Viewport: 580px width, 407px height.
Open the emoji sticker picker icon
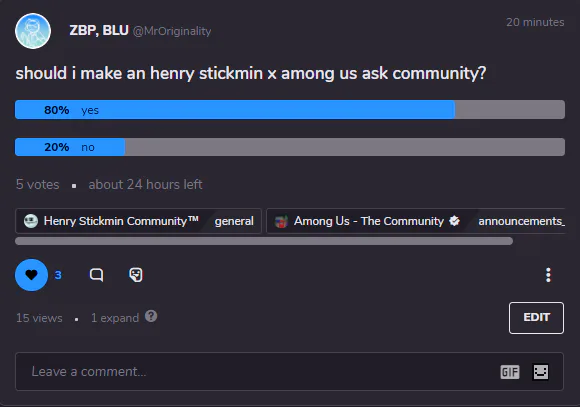pos(540,372)
